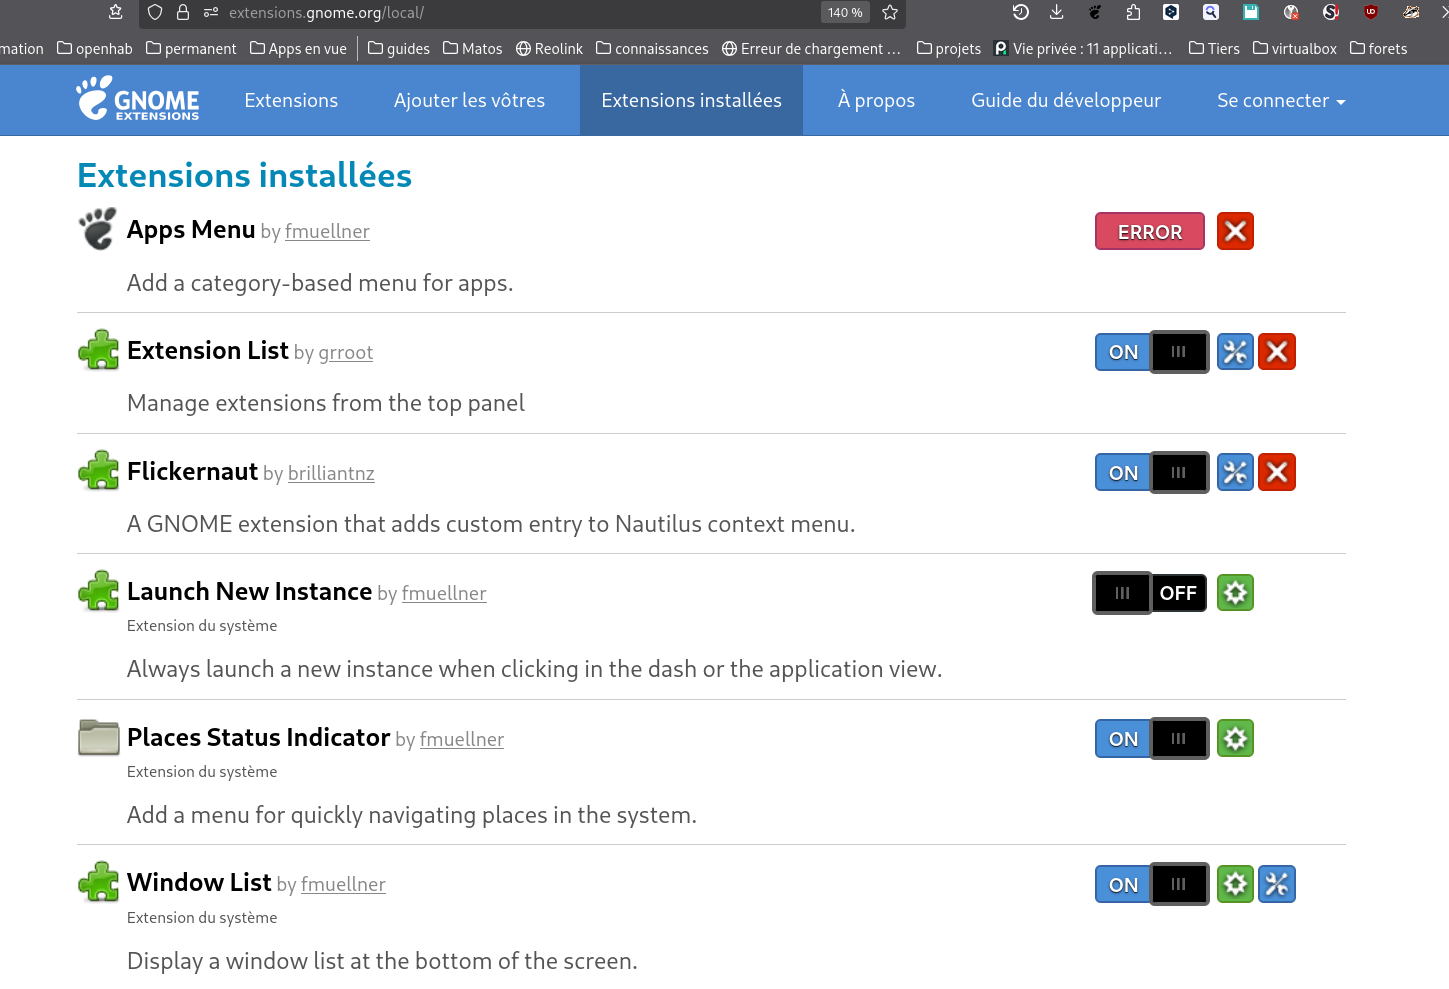Screen dimensions: 1449x989
Task: Disable the Window List switch
Action: point(1152,884)
